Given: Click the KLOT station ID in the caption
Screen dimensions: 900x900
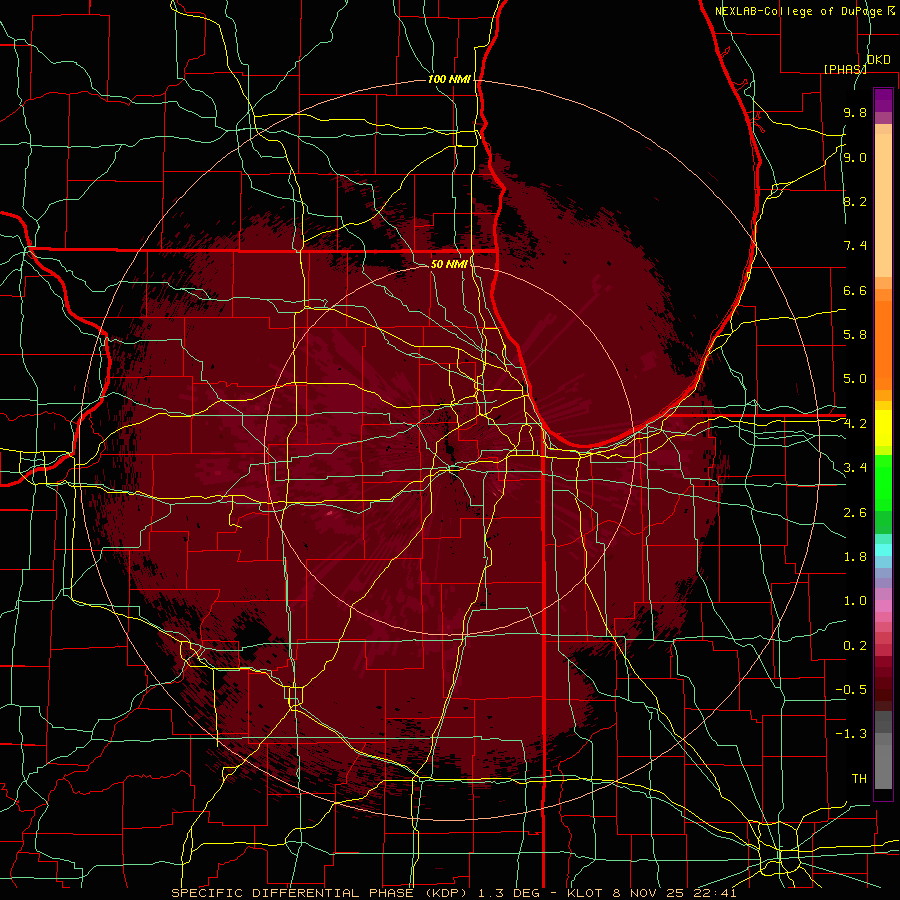Looking at the screenshot, I should tap(585, 893).
